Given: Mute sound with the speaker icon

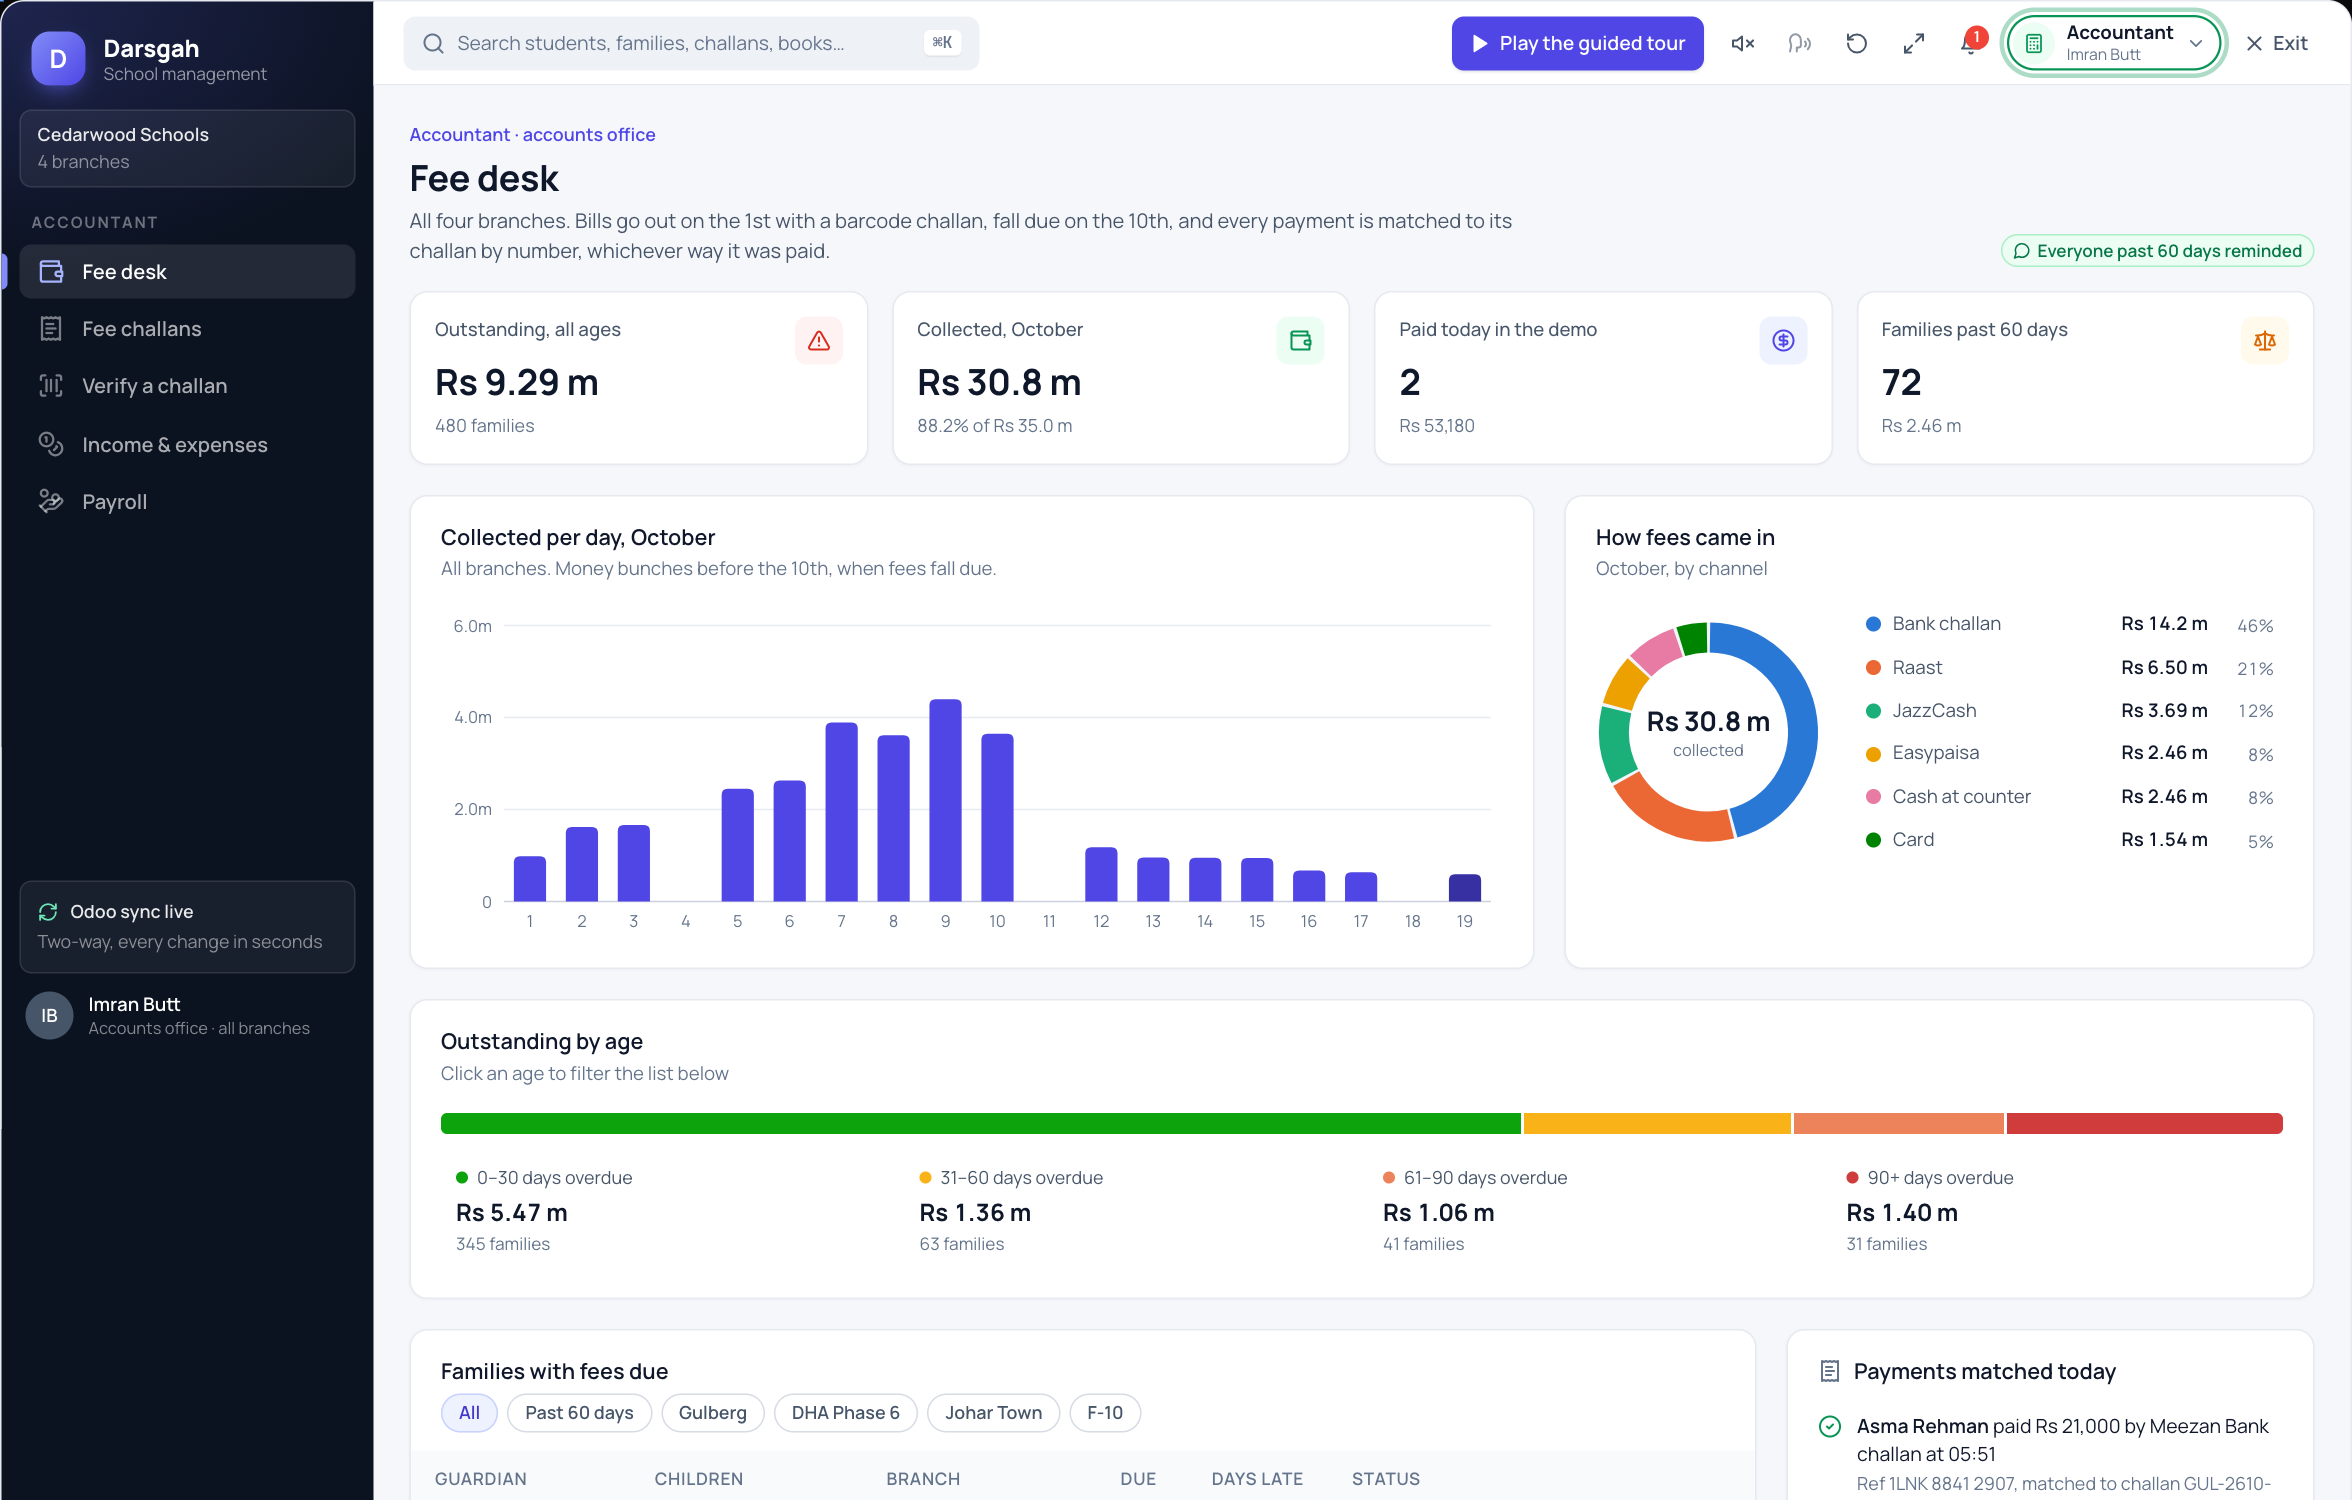Looking at the screenshot, I should point(1743,43).
